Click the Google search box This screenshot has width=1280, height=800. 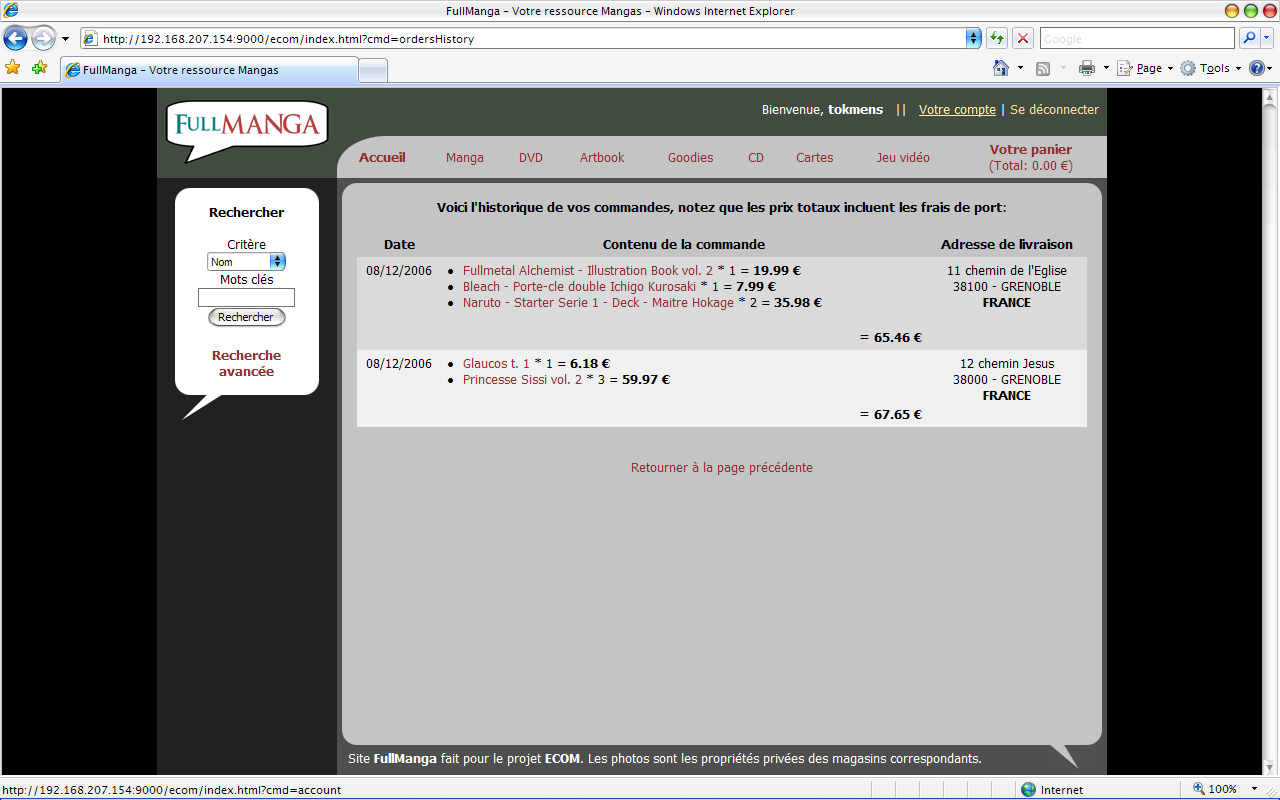1137,39
